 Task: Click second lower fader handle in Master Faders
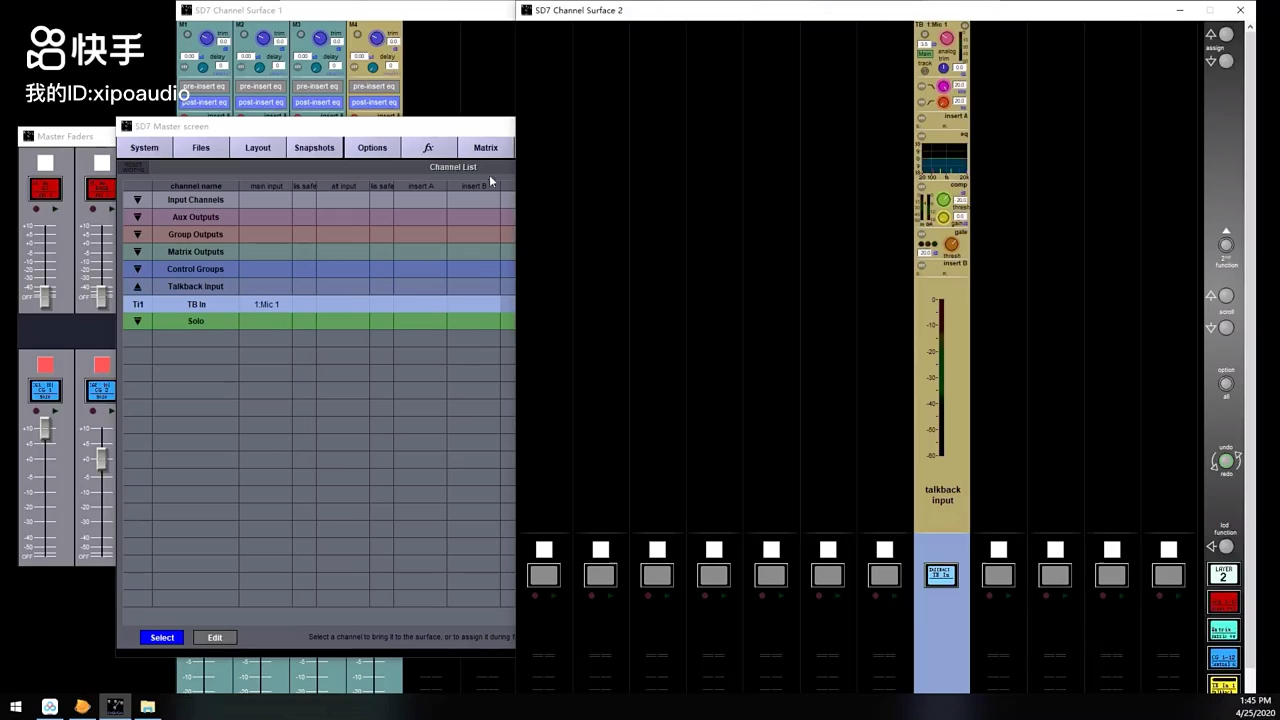[x=102, y=459]
